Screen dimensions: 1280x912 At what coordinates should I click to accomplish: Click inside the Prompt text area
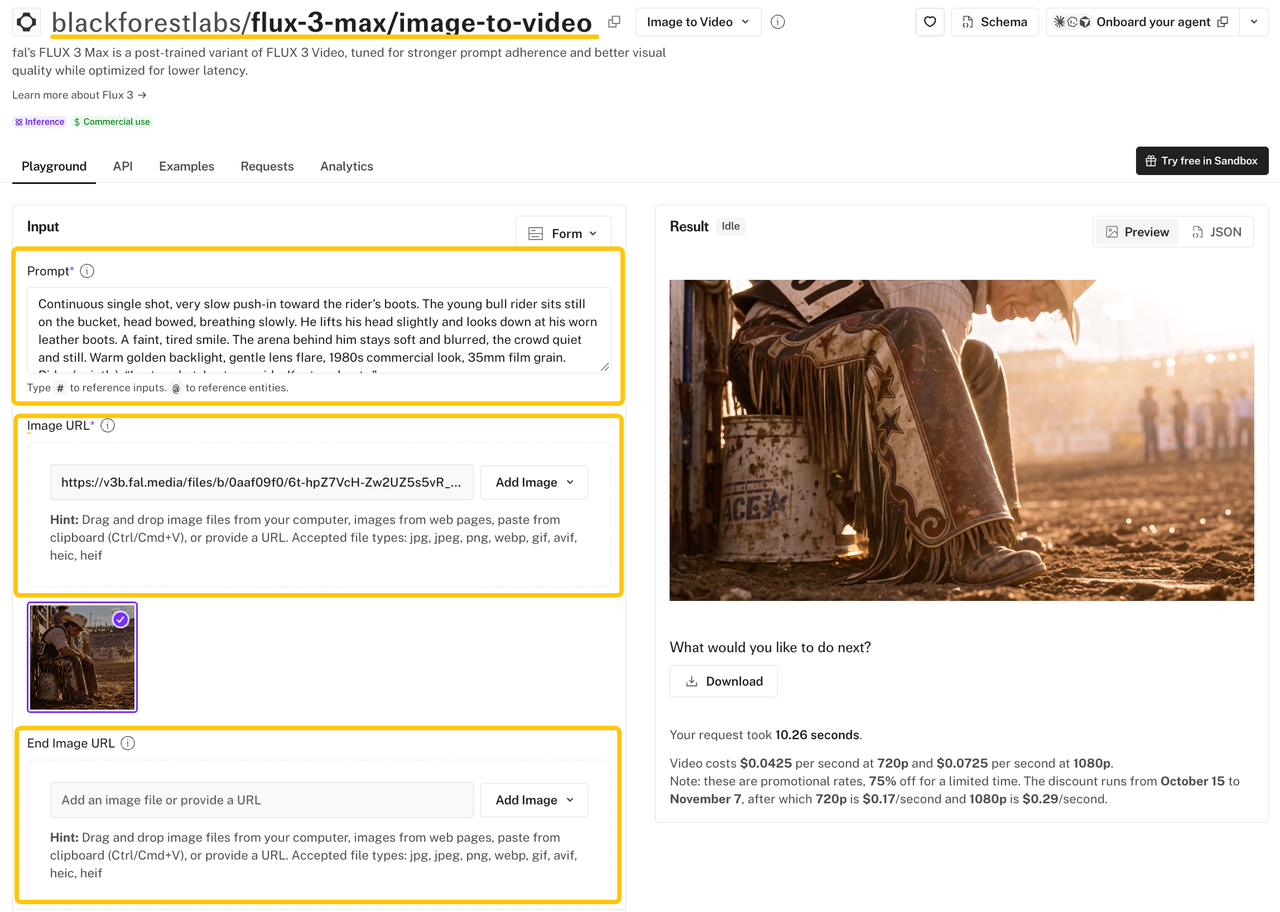(x=319, y=331)
